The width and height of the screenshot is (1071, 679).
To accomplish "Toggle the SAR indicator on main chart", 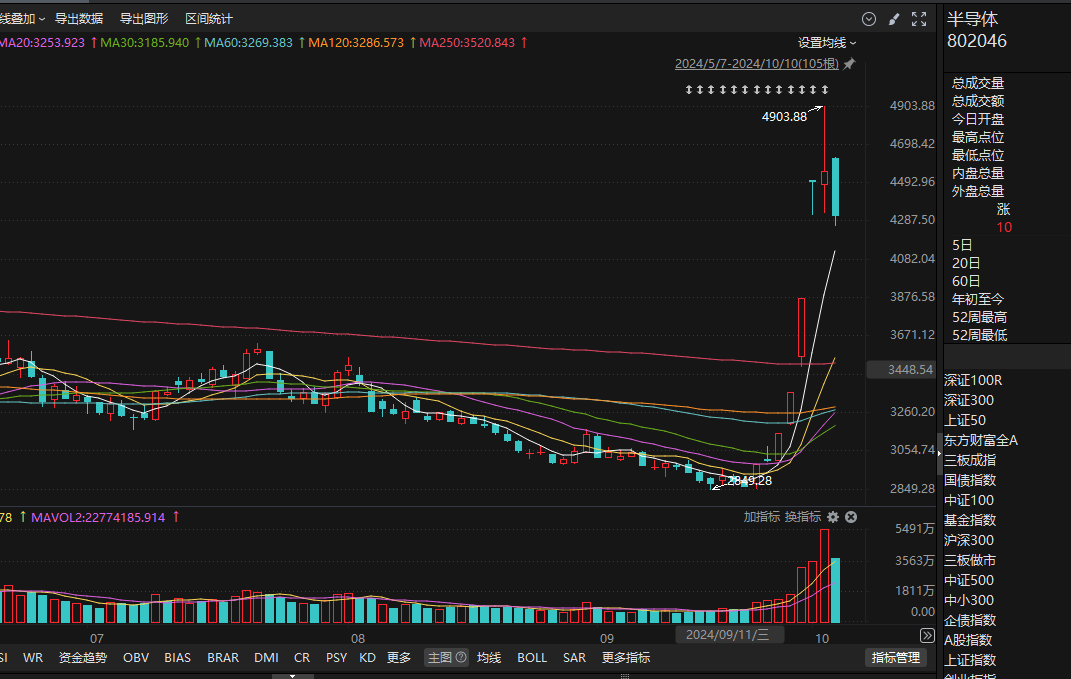I will point(574,658).
